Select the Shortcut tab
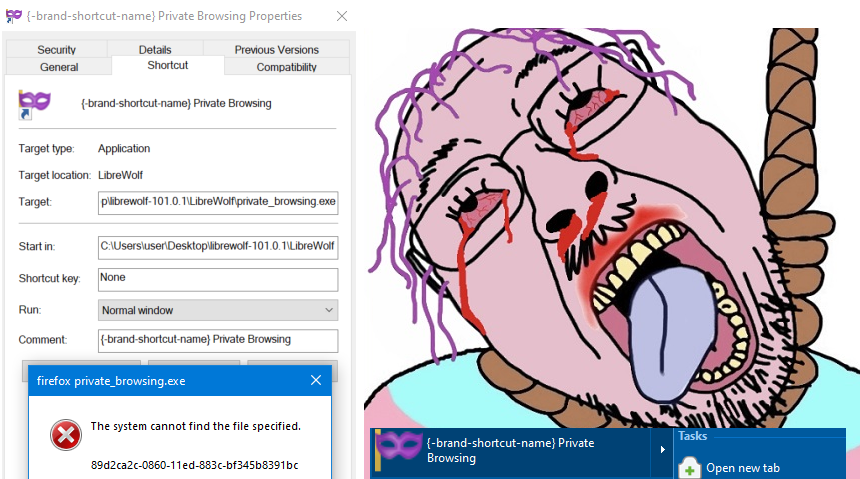The width and height of the screenshot is (860, 479). (x=168, y=65)
